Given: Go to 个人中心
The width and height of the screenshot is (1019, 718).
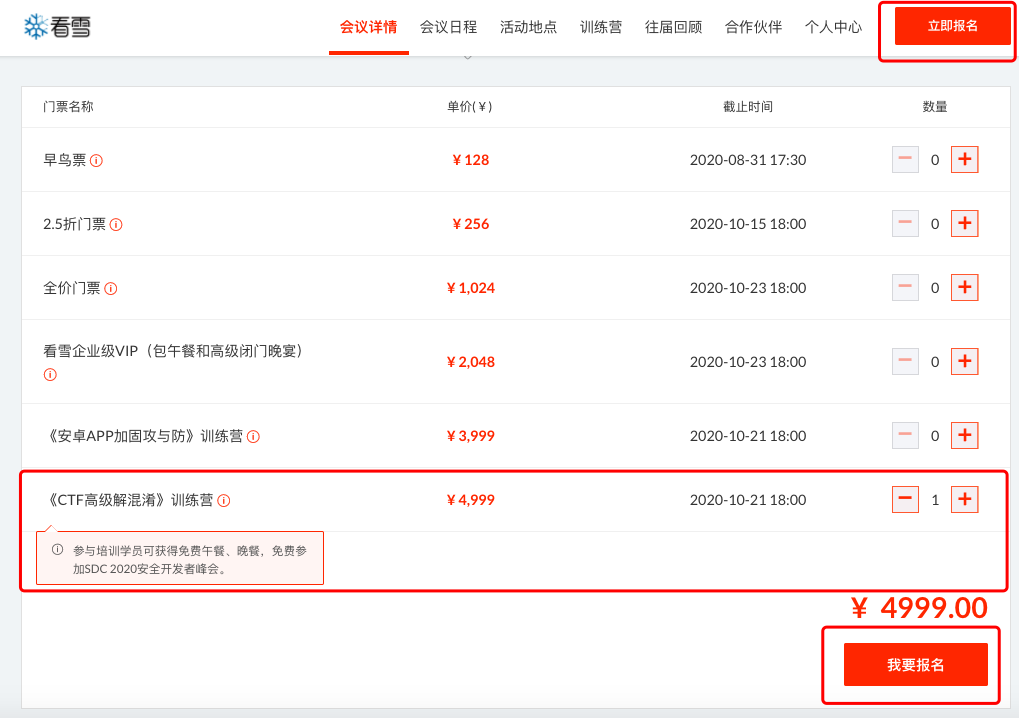Looking at the screenshot, I should point(833,27).
